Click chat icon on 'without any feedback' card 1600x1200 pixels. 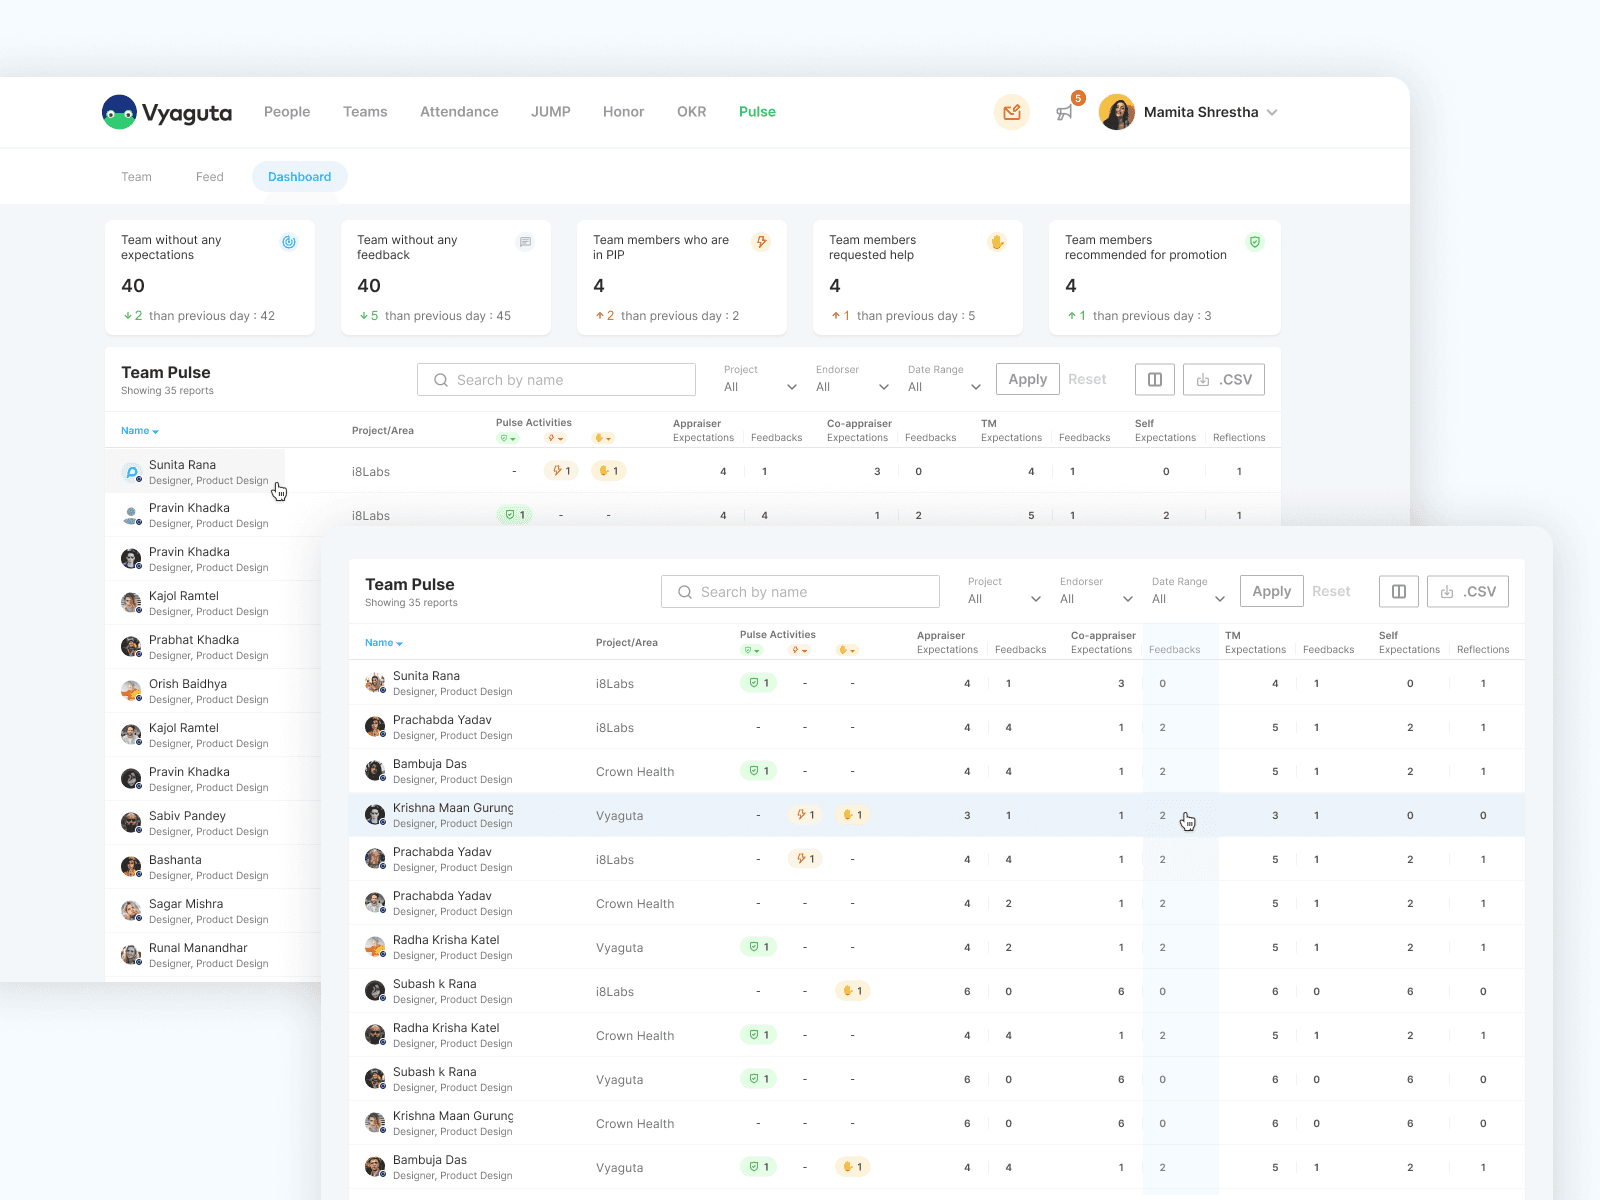point(525,242)
